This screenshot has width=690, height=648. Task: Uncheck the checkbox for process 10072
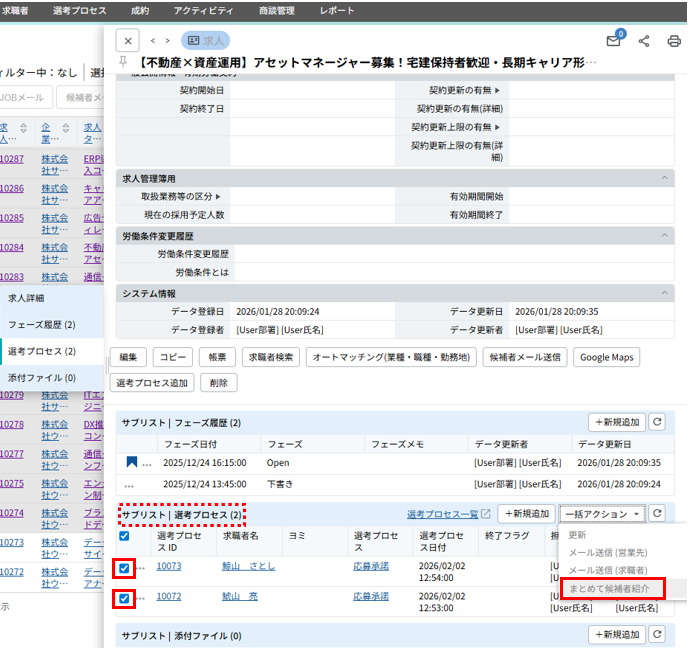point(125,599)
